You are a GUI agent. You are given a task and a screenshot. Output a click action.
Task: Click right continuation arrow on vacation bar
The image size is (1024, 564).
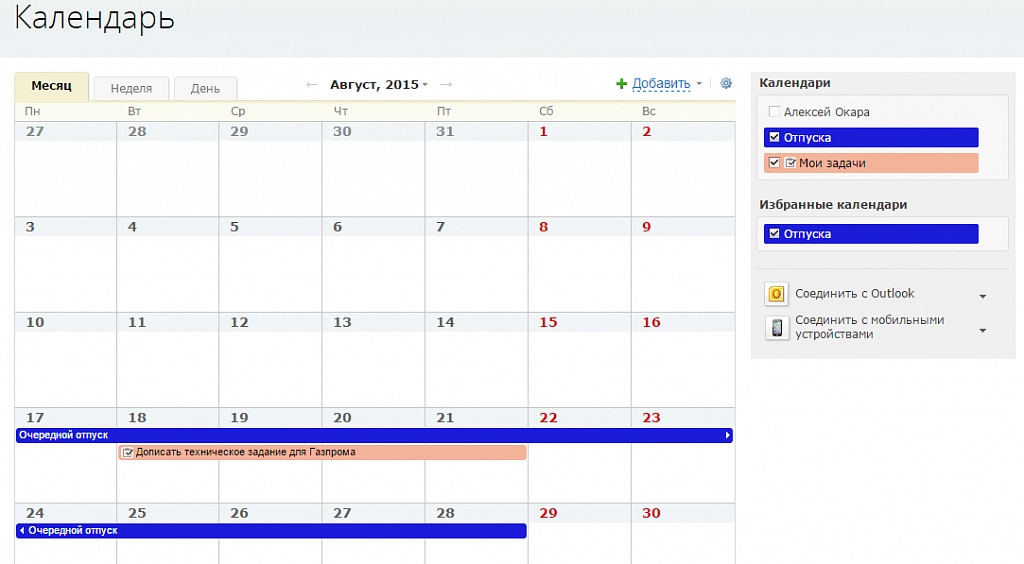[727, 436]
